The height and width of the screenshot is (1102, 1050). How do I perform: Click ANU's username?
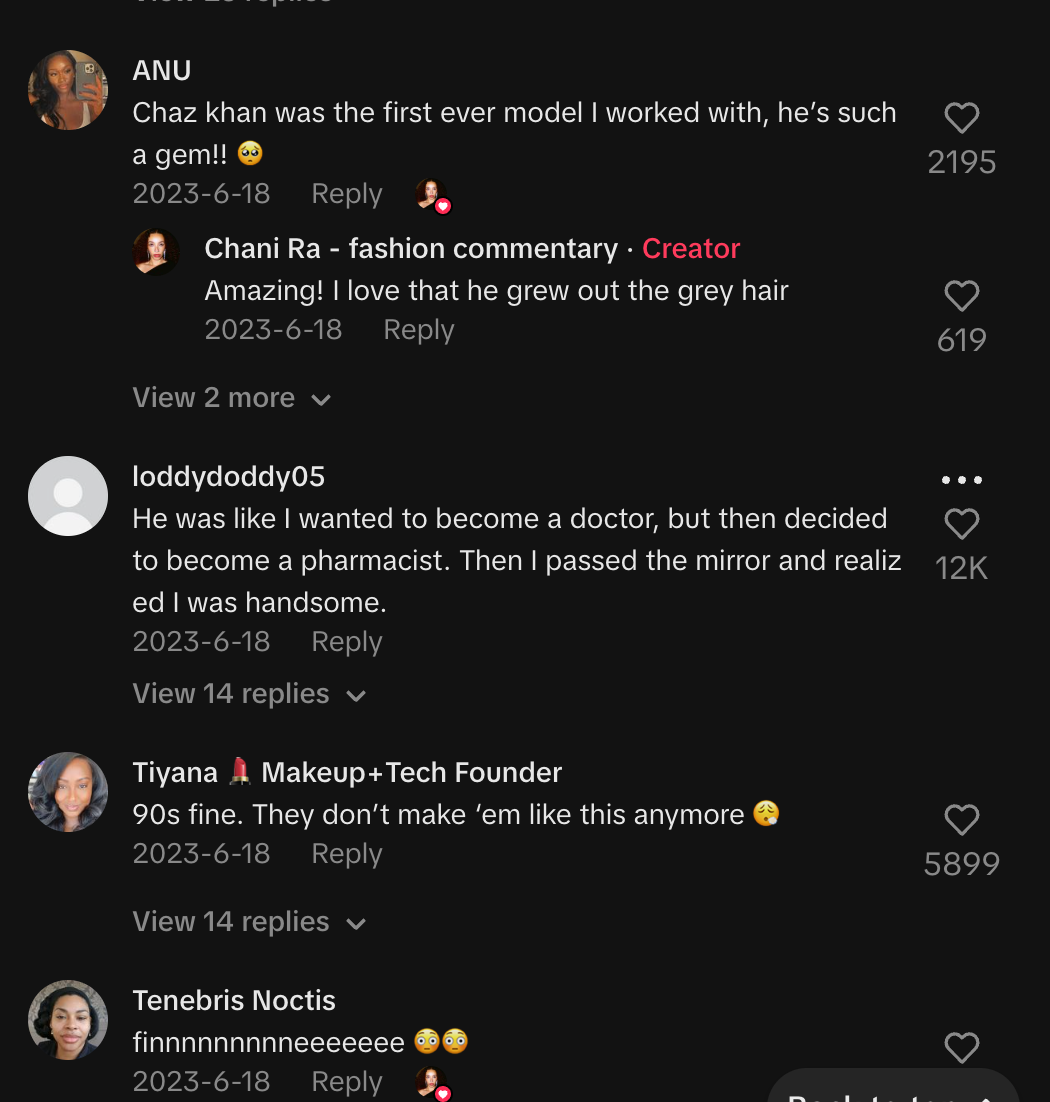point(161,70)
